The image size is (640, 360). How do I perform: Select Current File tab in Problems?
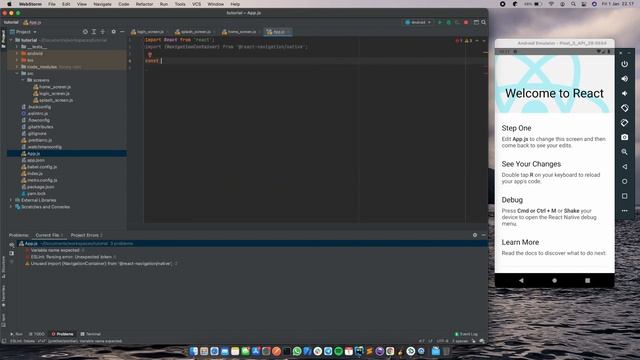[x=49, y=235]
